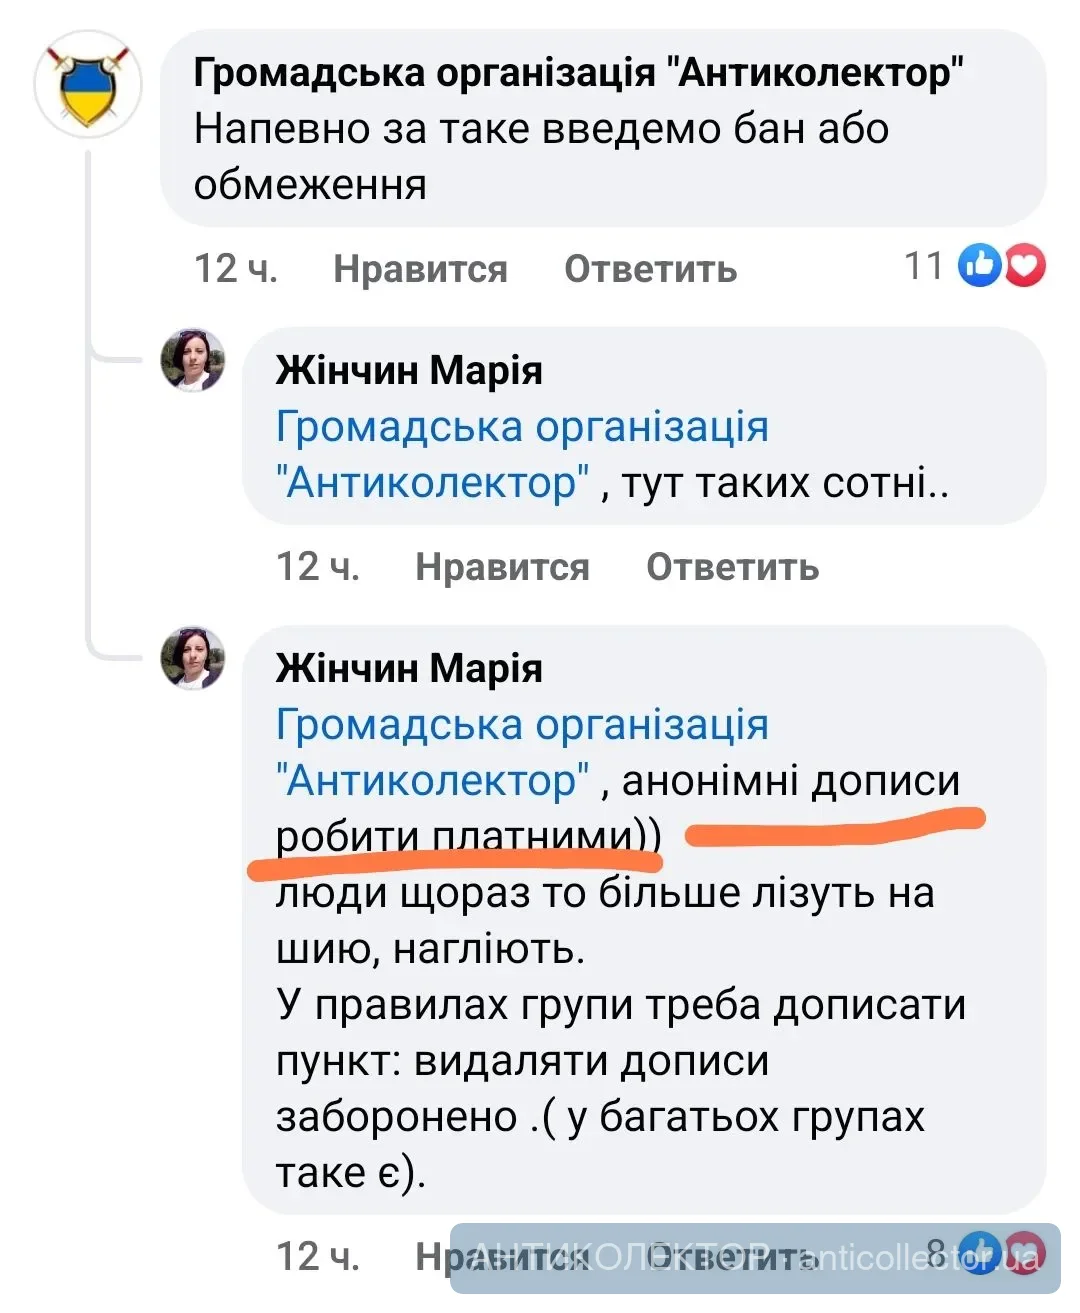Image resolution: width=1080 pixels, height=1313 pixels.
Task: Like the Антиколектор comment via Нравится
Action: [421, 268]
